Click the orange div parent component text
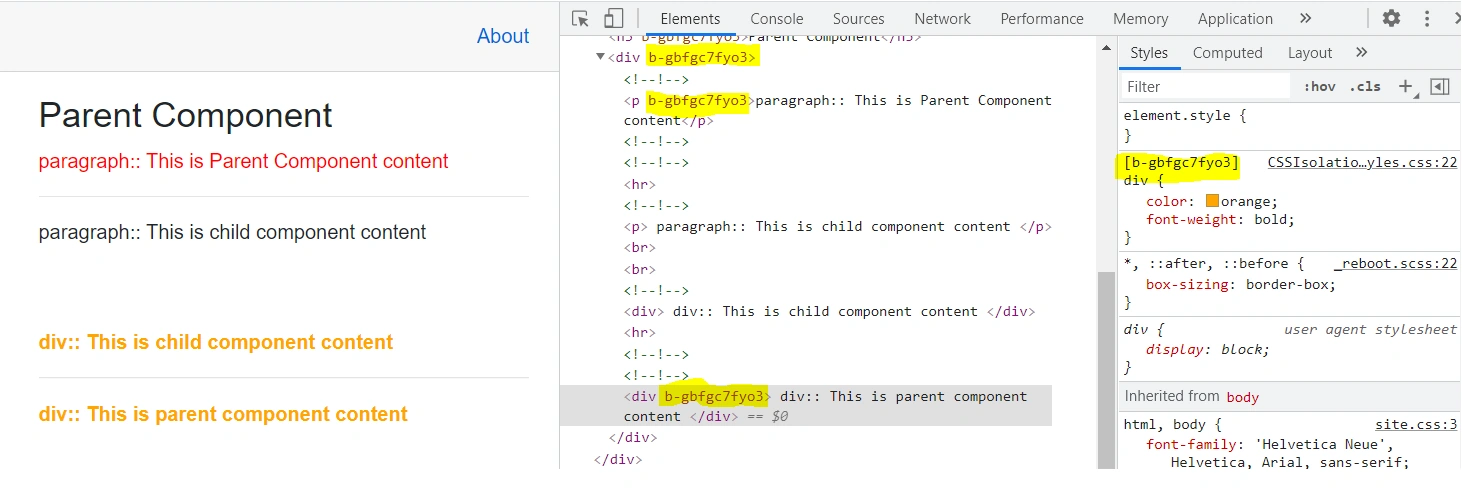This screenshot has height=494, width=1462. click(223, 414)
